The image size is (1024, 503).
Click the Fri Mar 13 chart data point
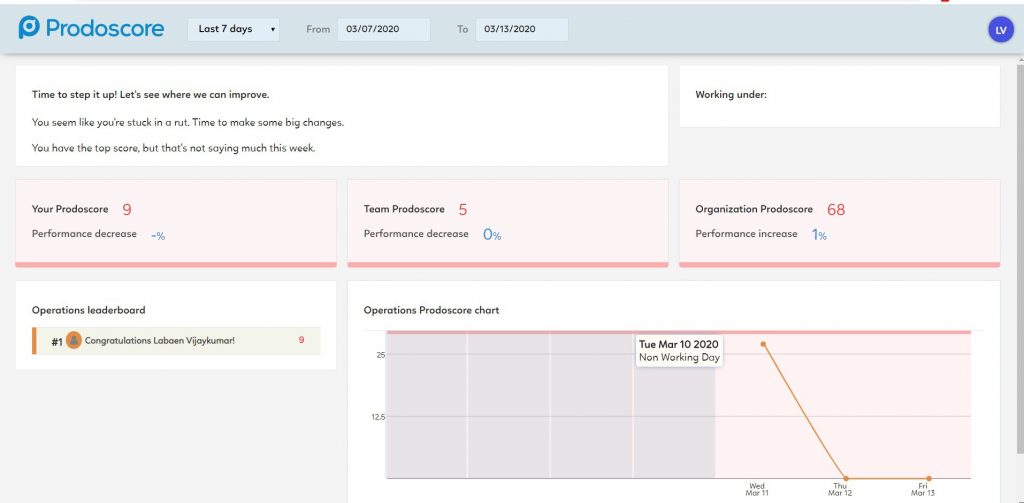tap(929, 478)
